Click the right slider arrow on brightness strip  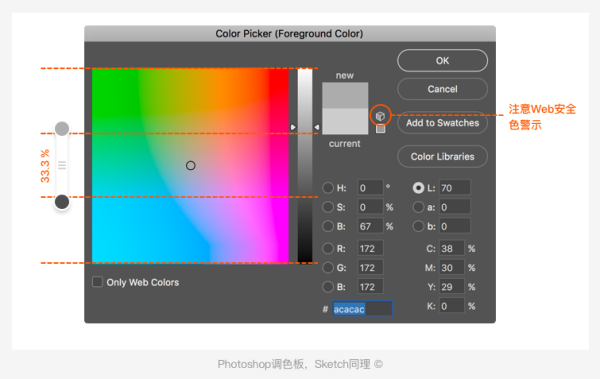pyautogui.click(x=316, y=127)
